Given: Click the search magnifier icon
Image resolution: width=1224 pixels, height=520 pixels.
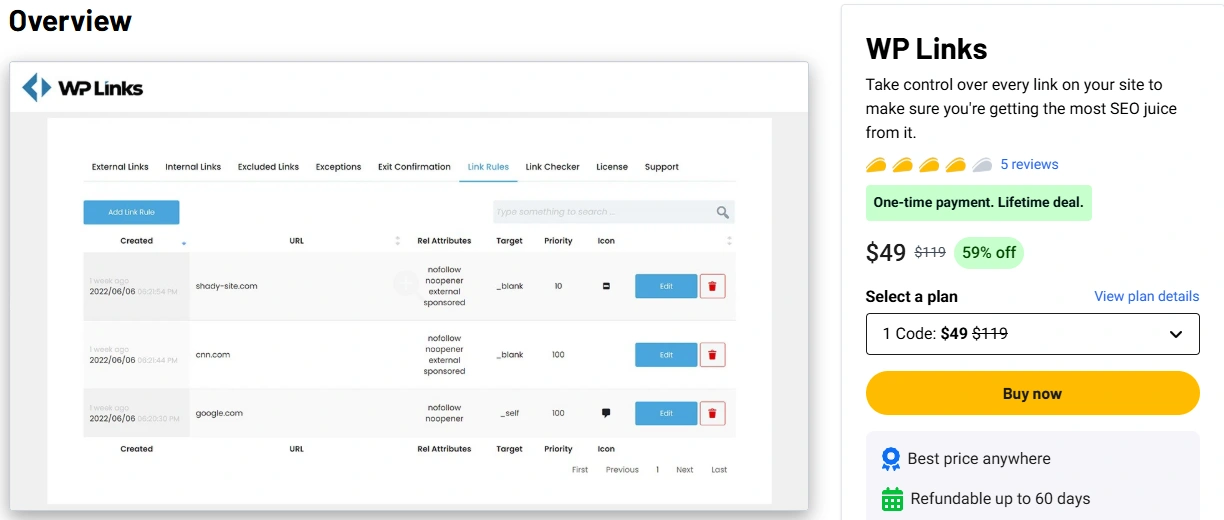Looking at the screenshot, I should (x=722, y=212).
